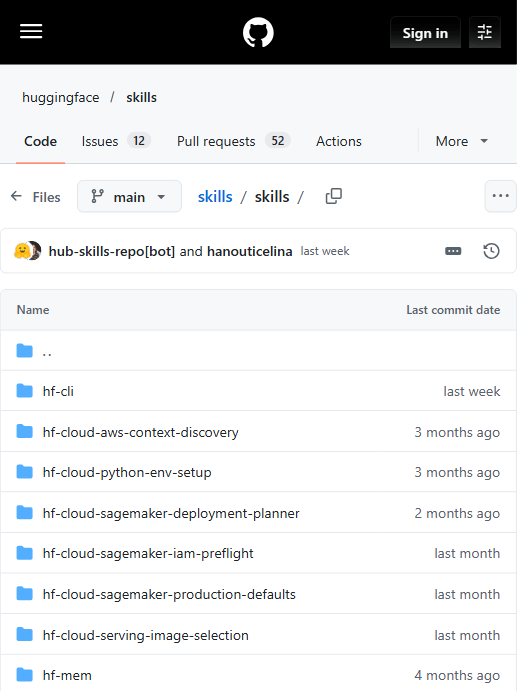This screenshot has height=691, width=517.
Task: Click the skills breadcrumb root link
Action: click(x=215, y=197)
